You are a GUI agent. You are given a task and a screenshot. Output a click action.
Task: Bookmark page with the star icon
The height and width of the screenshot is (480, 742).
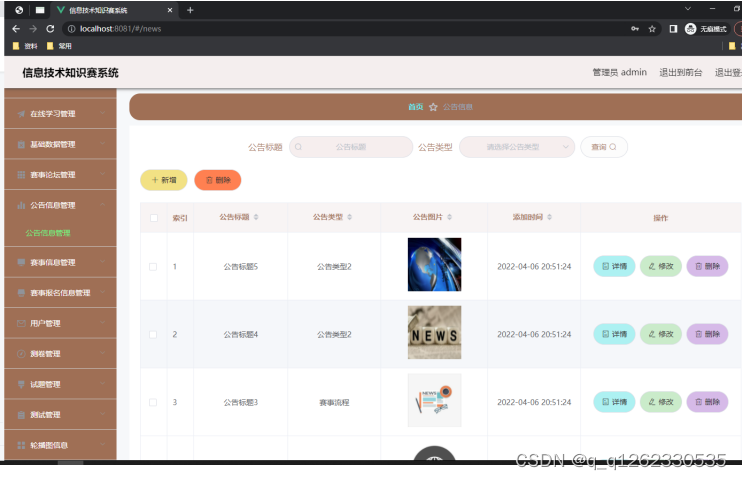652,29
